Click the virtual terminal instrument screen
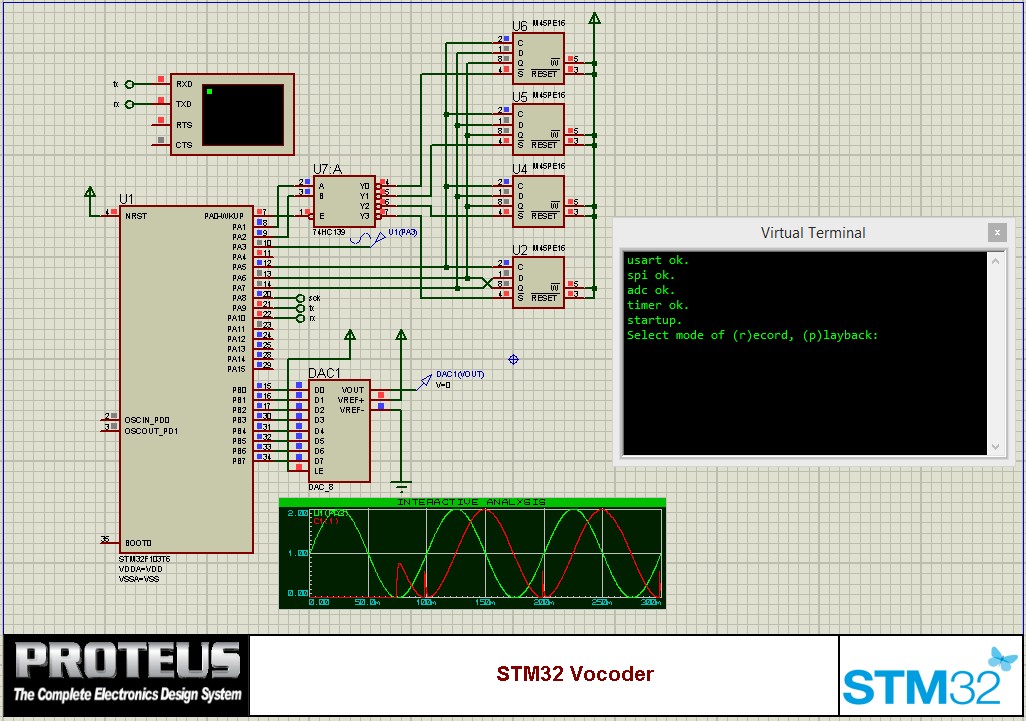Viewport: 1026px width, 721px height. (x=243, y=114)
